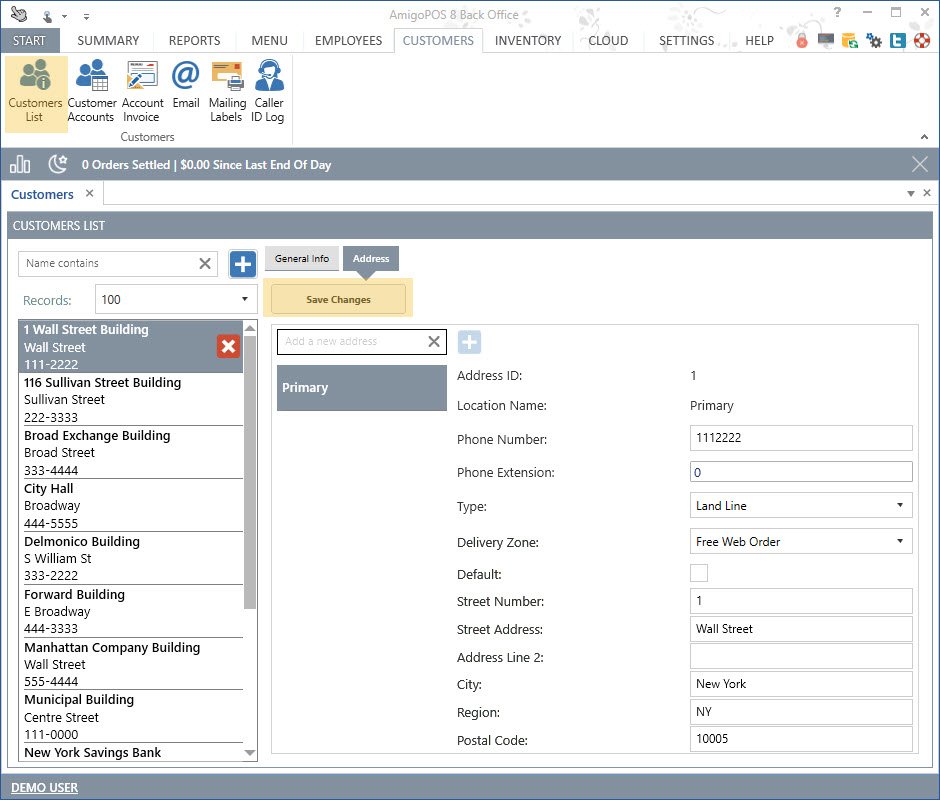Image resolution: width=940 pixels, height=800 pixels.
Task: Click the customer list vertical scrollbar
Action: (x=250, y=470)
